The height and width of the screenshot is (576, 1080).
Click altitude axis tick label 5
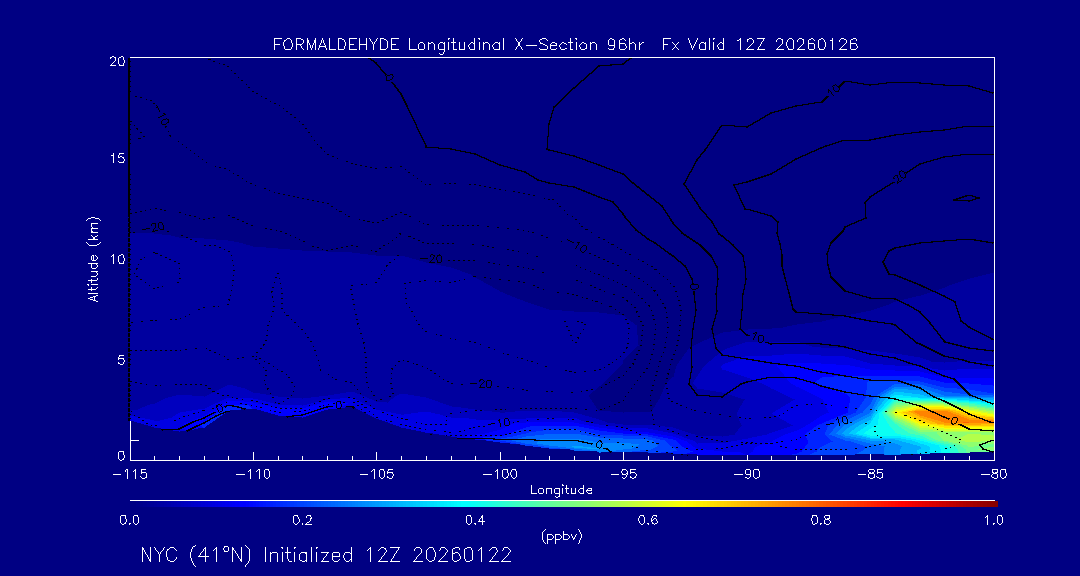point(120,358)
